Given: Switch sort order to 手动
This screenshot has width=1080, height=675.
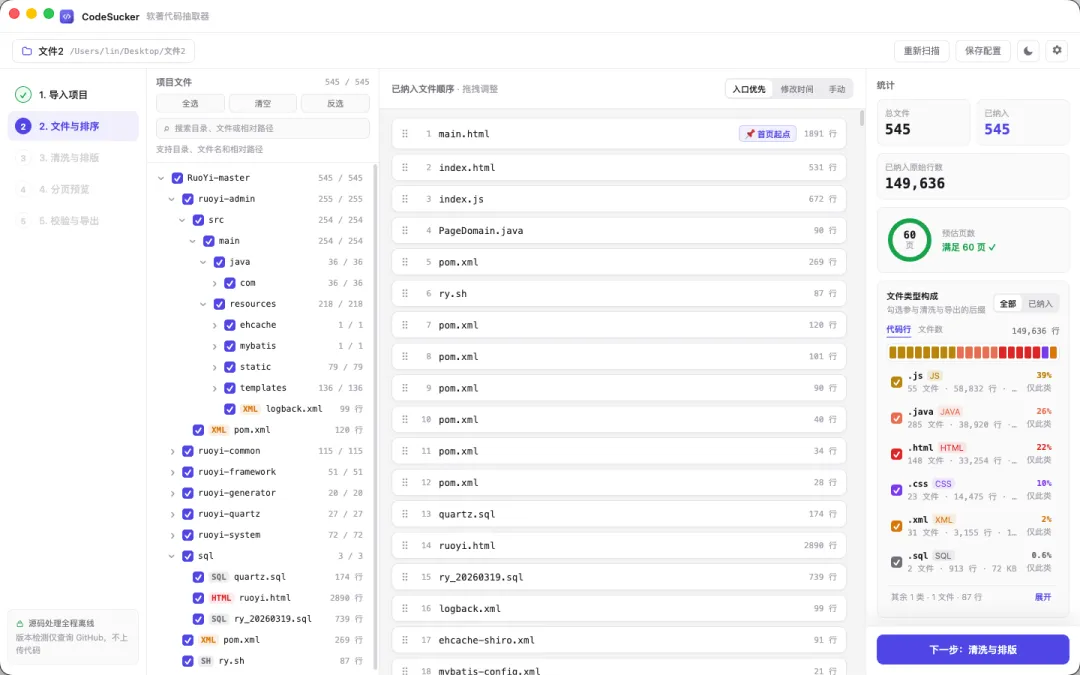Looking at the screenshot, I should [837, 89].
